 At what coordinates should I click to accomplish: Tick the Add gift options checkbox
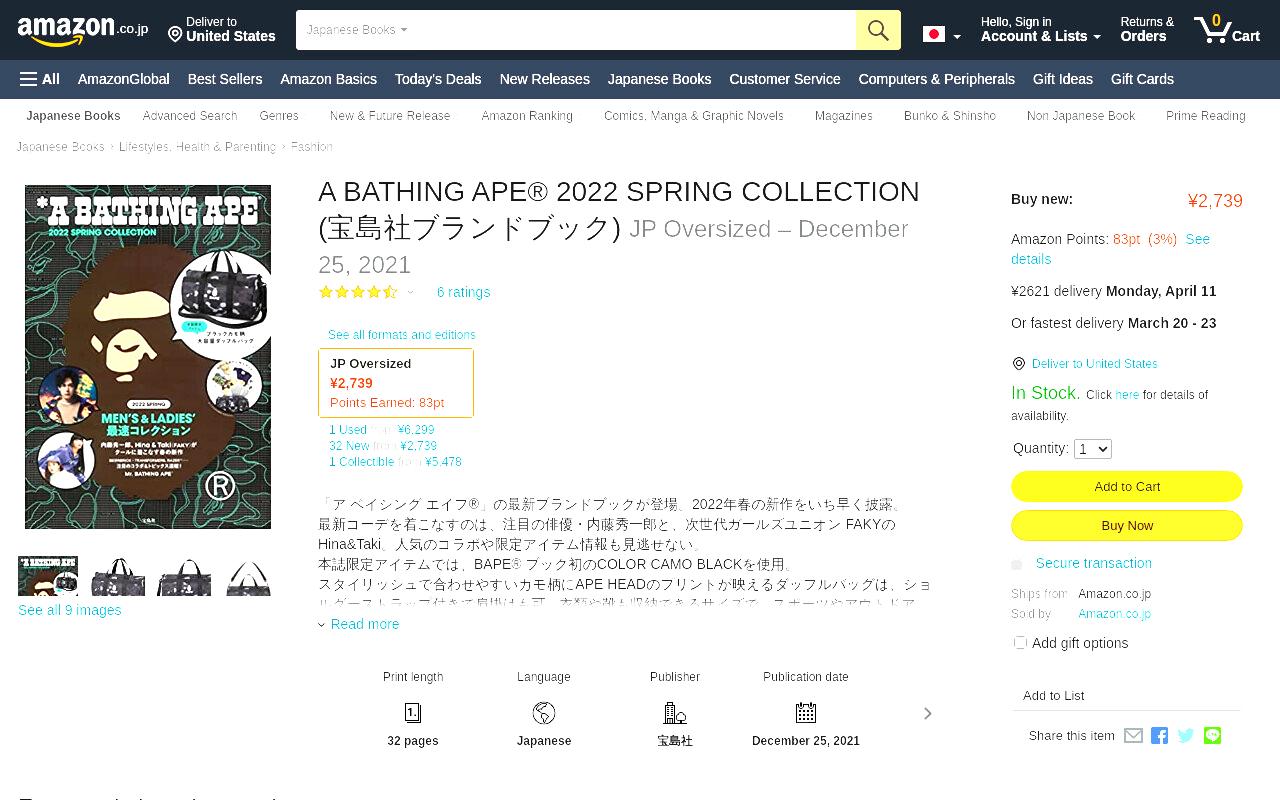click(x=1020, y=642)
